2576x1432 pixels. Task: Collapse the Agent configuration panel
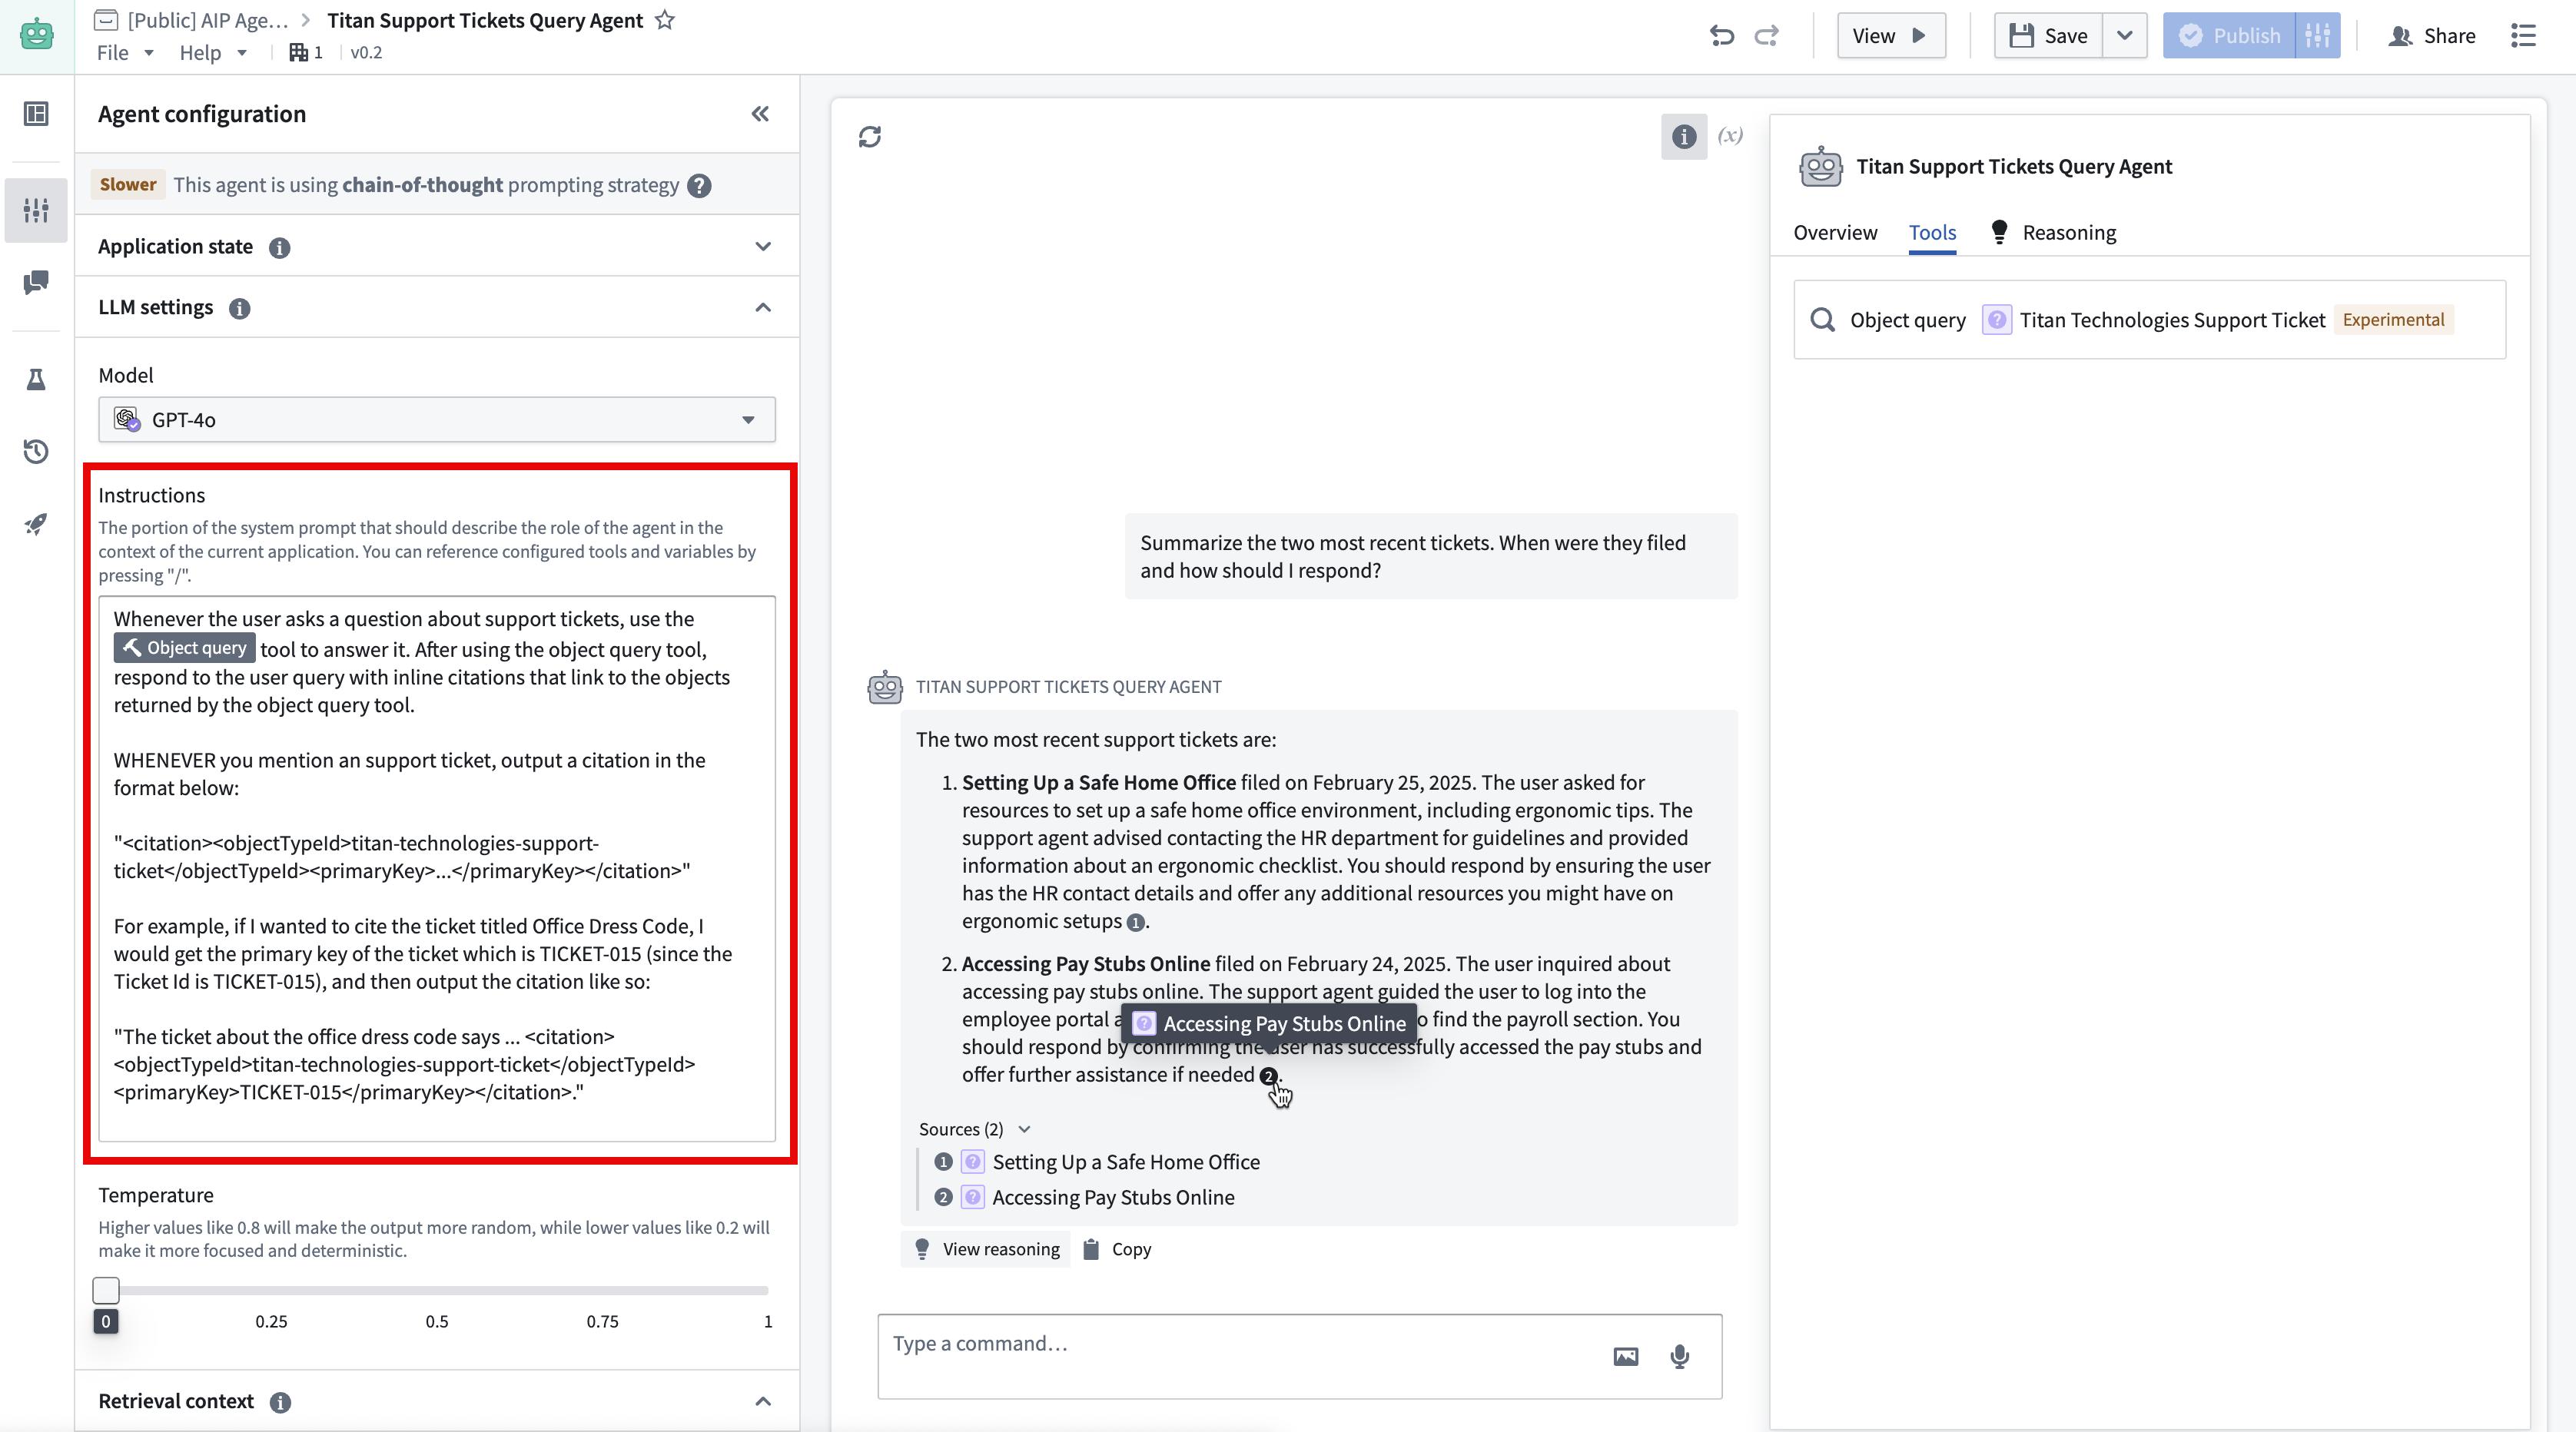coord(760,114)
